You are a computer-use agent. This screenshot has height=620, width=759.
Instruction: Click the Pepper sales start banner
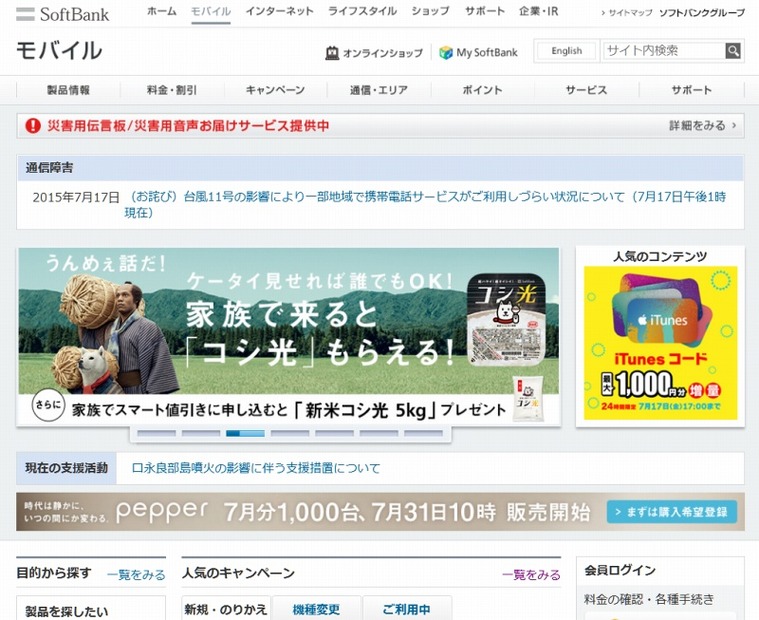(x=380, y=512)
